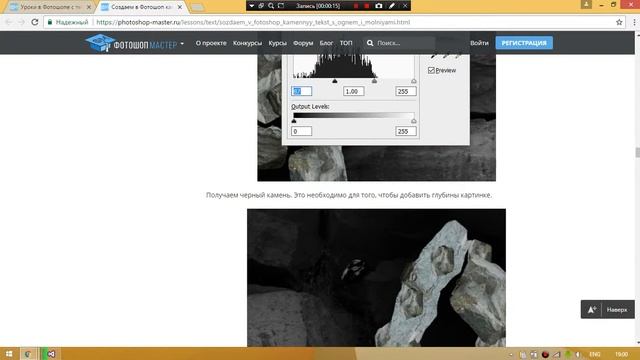Image resolution: width=640 pixels, height=360 pixels.
Task: Open the Chrome three-dot menu
Action: click(x=634, y=22)
